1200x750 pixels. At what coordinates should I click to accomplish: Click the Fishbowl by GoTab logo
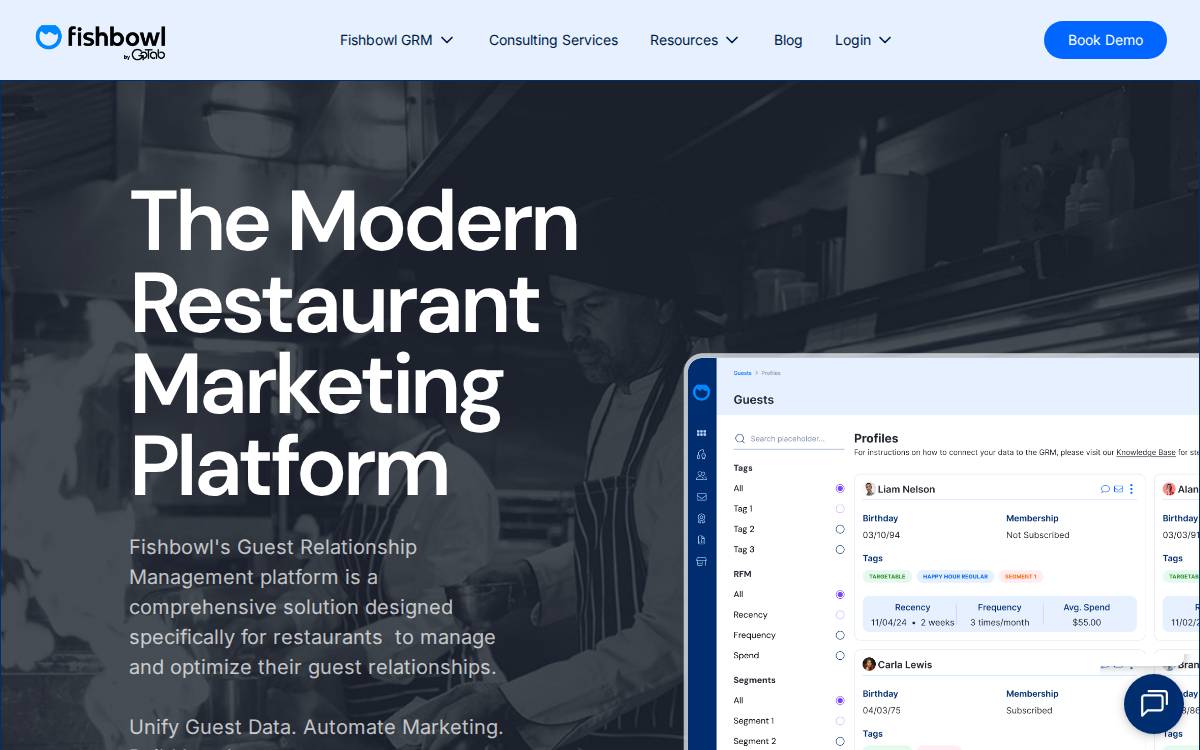[101, 41]
